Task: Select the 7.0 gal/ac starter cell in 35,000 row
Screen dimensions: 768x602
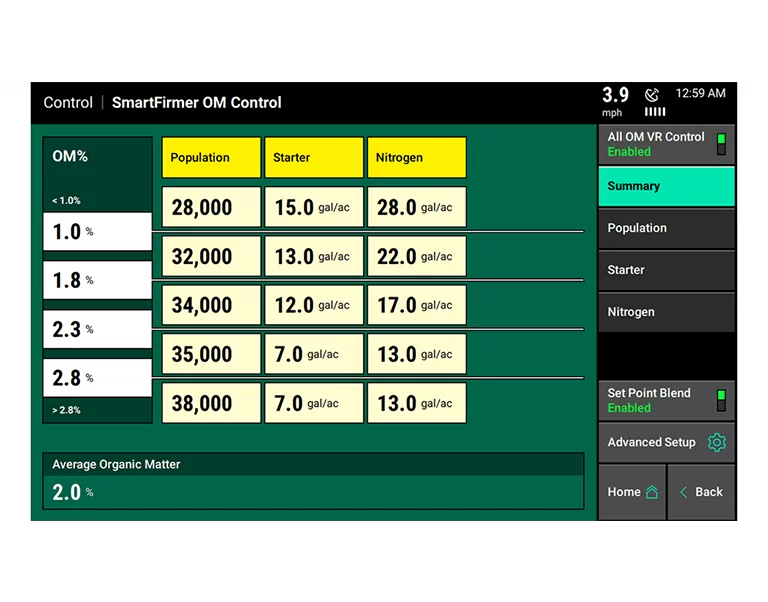Action: (x=314, y=354)
